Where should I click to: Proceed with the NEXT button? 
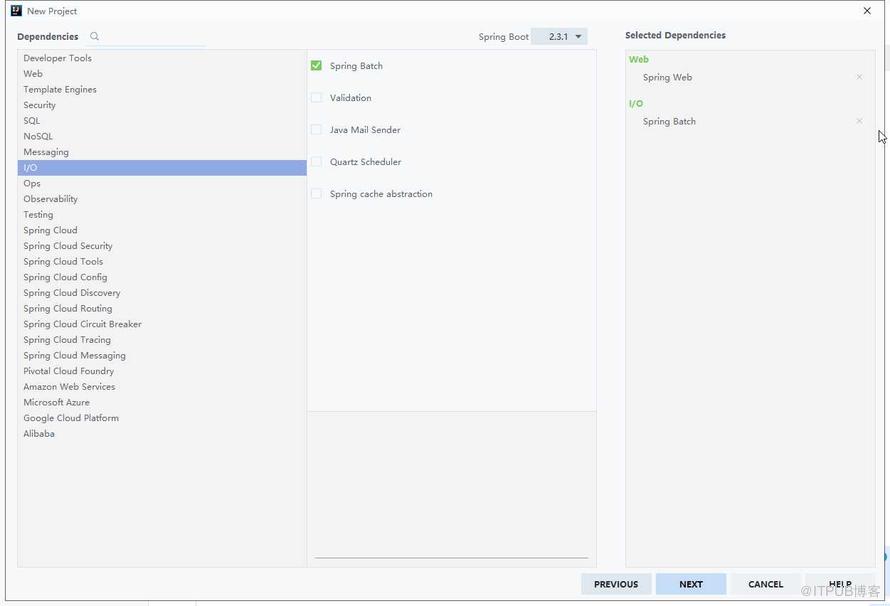691,584
